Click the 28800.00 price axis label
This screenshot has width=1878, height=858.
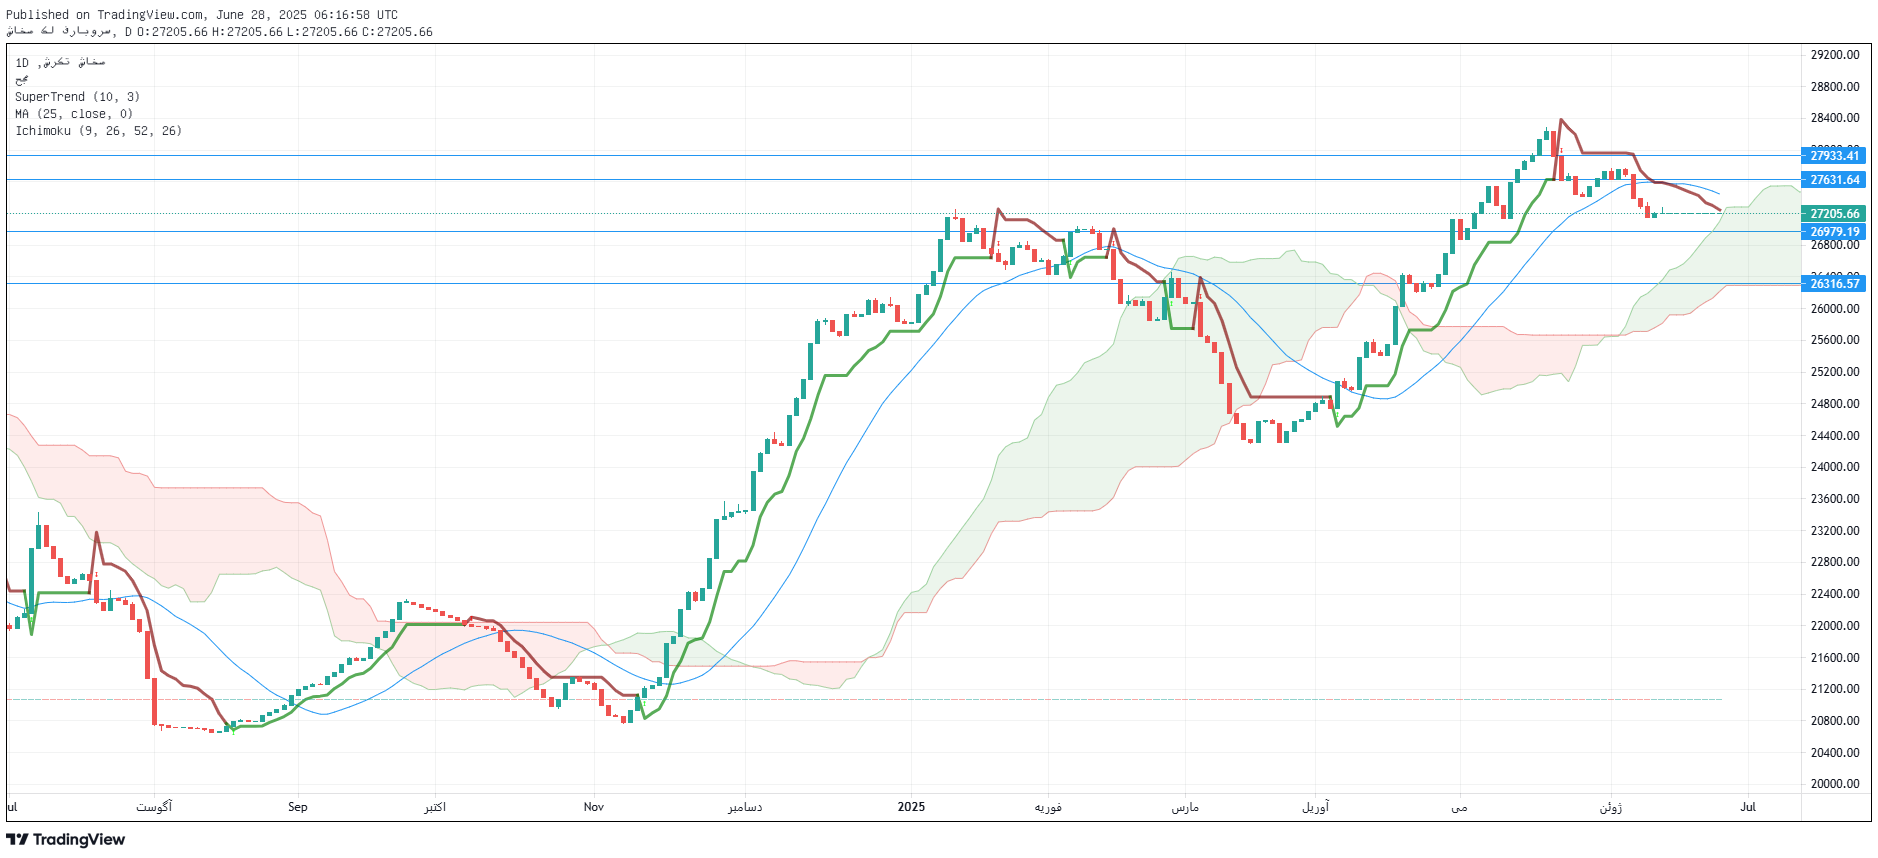(1835, 87)
